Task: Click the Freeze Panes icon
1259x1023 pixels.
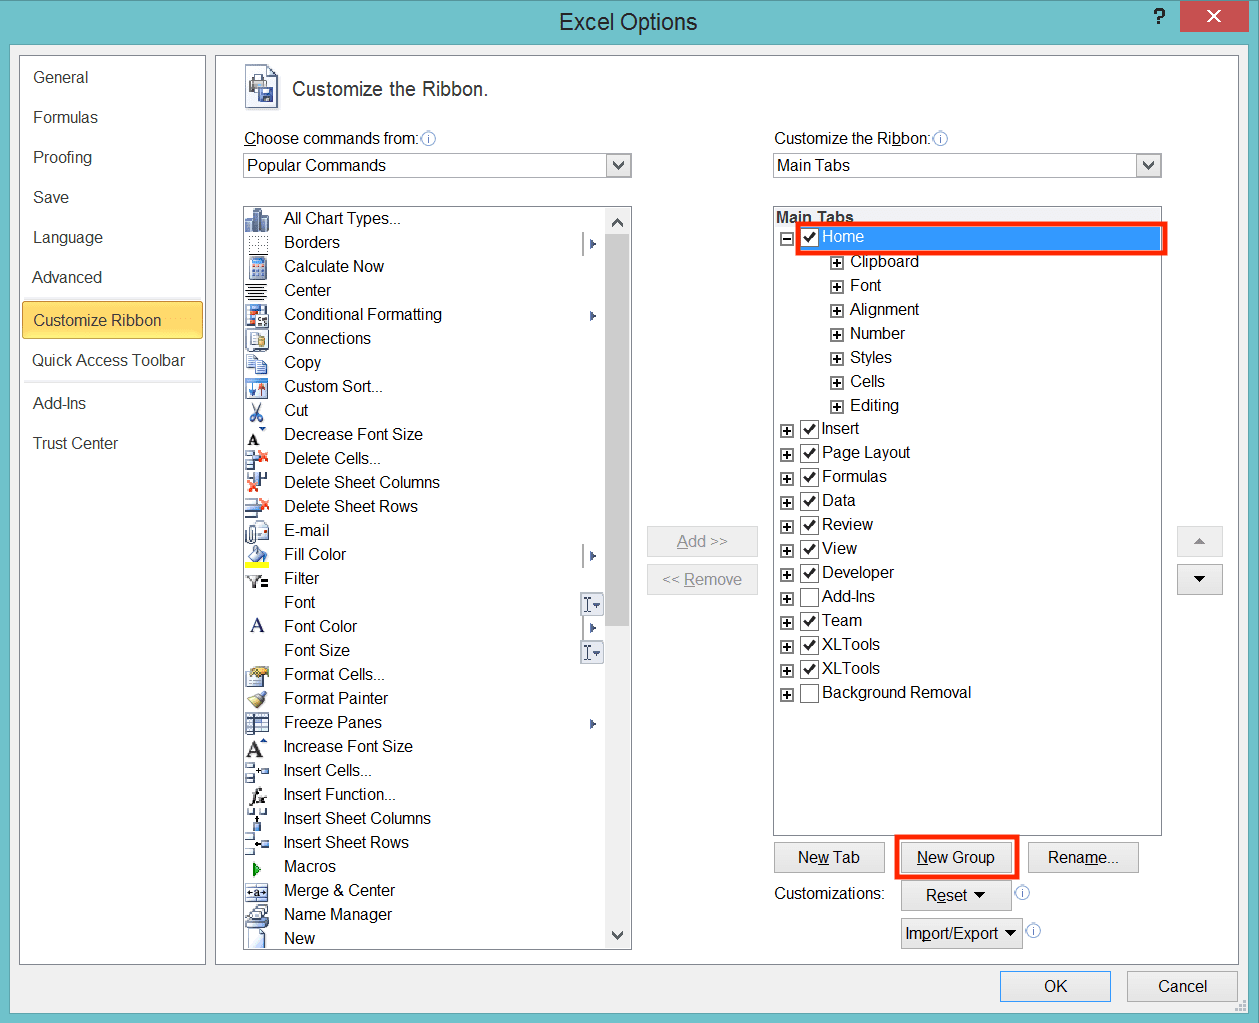Action: click(257, 723)
